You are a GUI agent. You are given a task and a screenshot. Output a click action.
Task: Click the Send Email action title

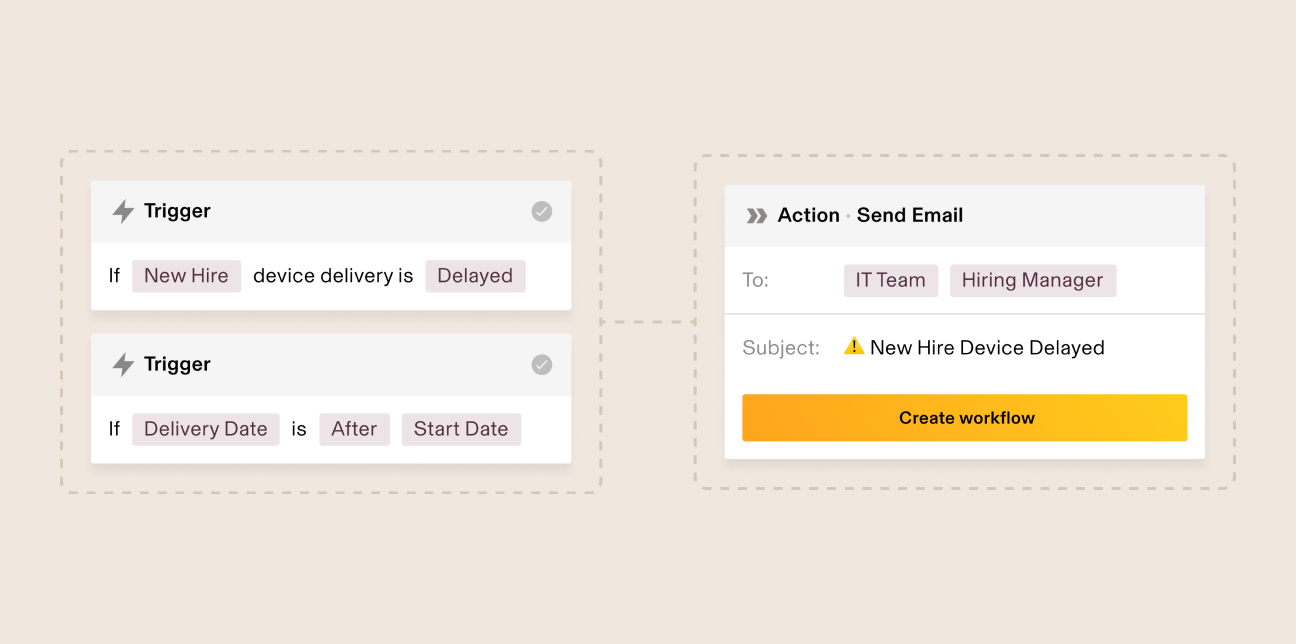click(x=910, y=215)
